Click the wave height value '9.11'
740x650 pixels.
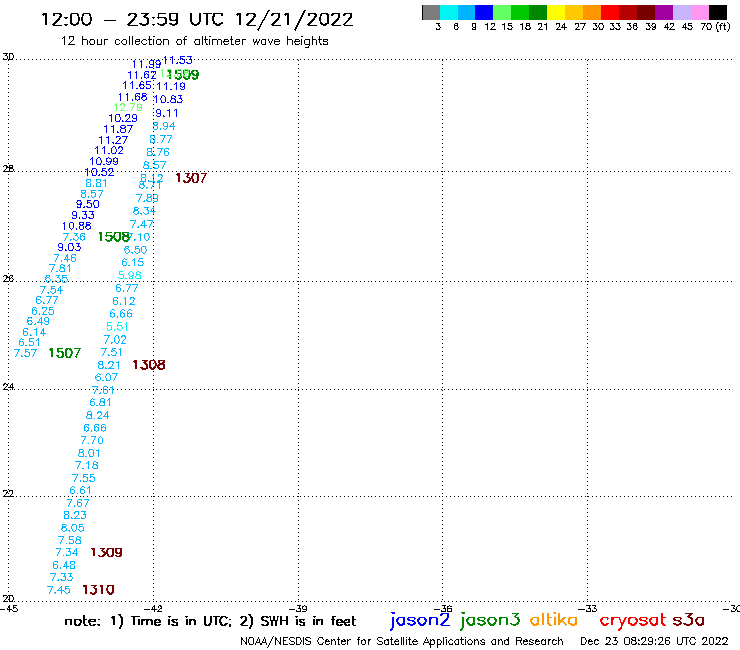[167, 113]
